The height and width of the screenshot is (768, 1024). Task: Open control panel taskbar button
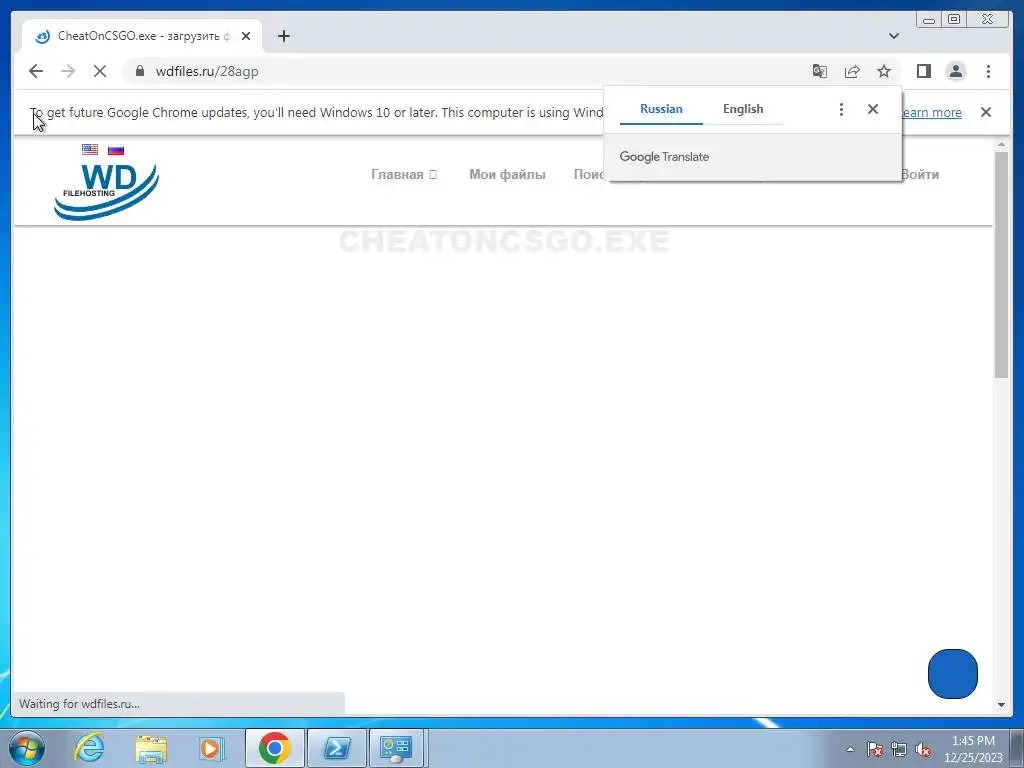(x=398, y=748)
